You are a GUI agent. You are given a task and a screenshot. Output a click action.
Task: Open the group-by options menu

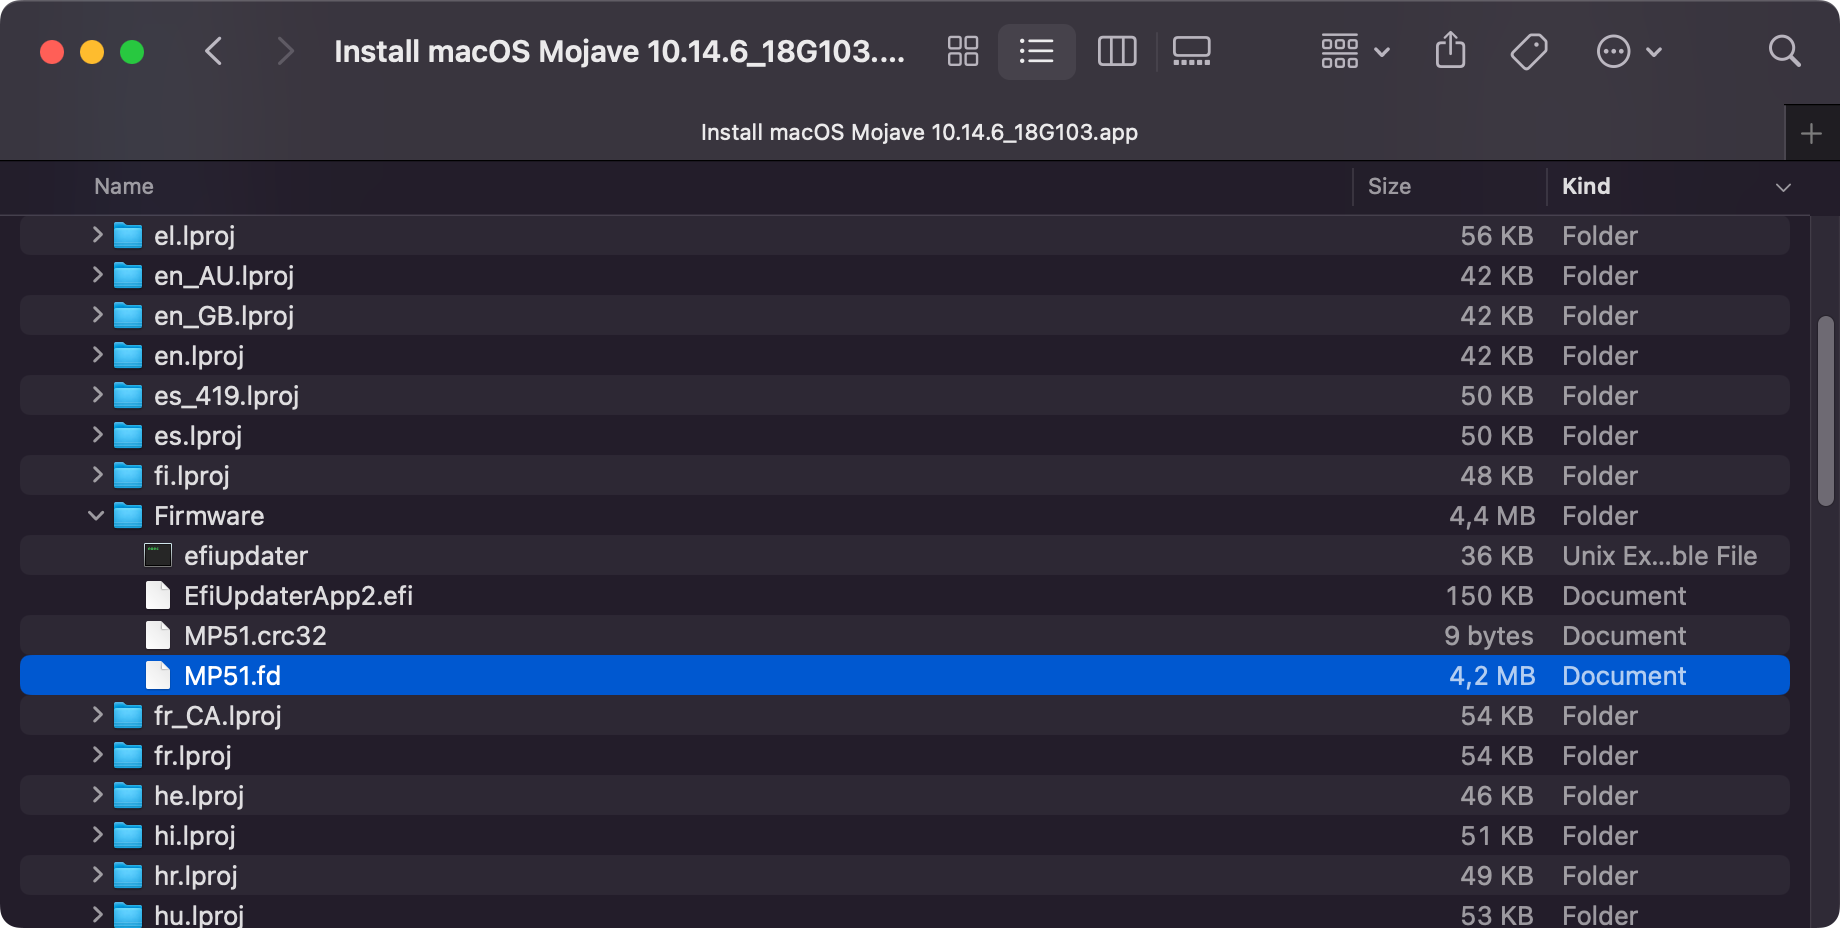(x=1355, y=51)
